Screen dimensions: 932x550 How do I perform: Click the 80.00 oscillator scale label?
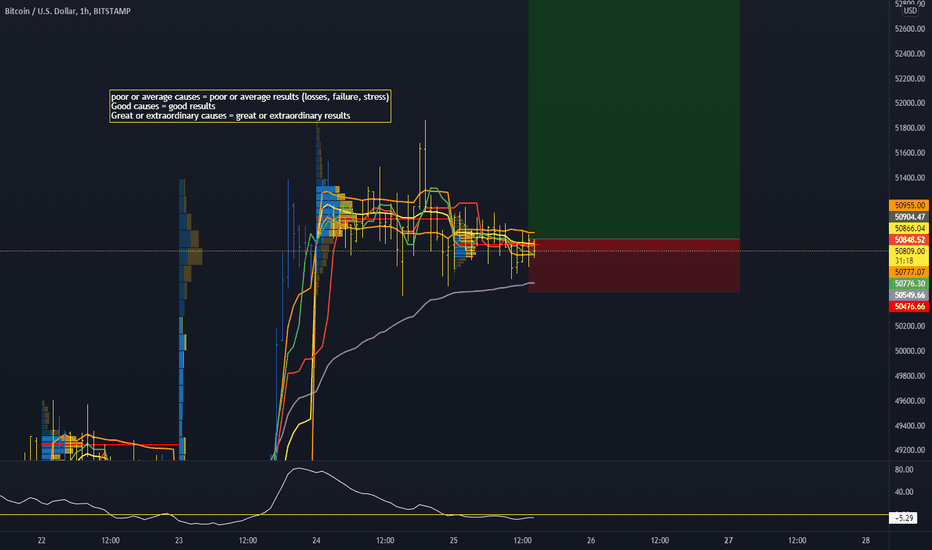pyautogui.click(x=903, y=470)
